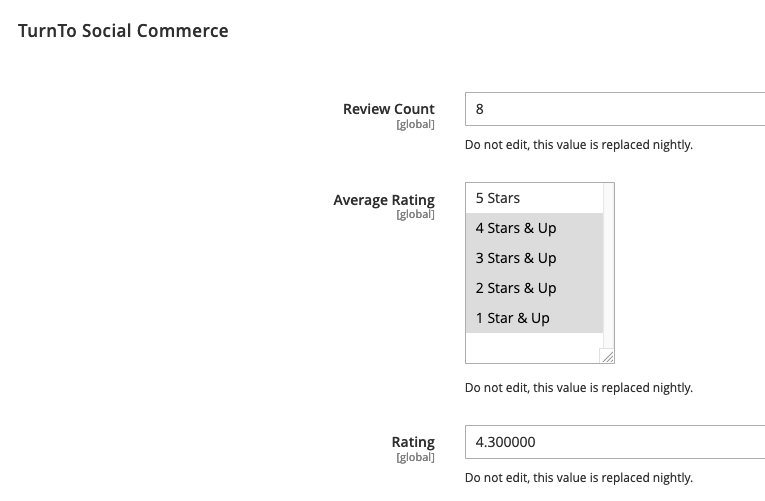
Task: Select the 4 Stars & Up option
Action: coord(534,228)
